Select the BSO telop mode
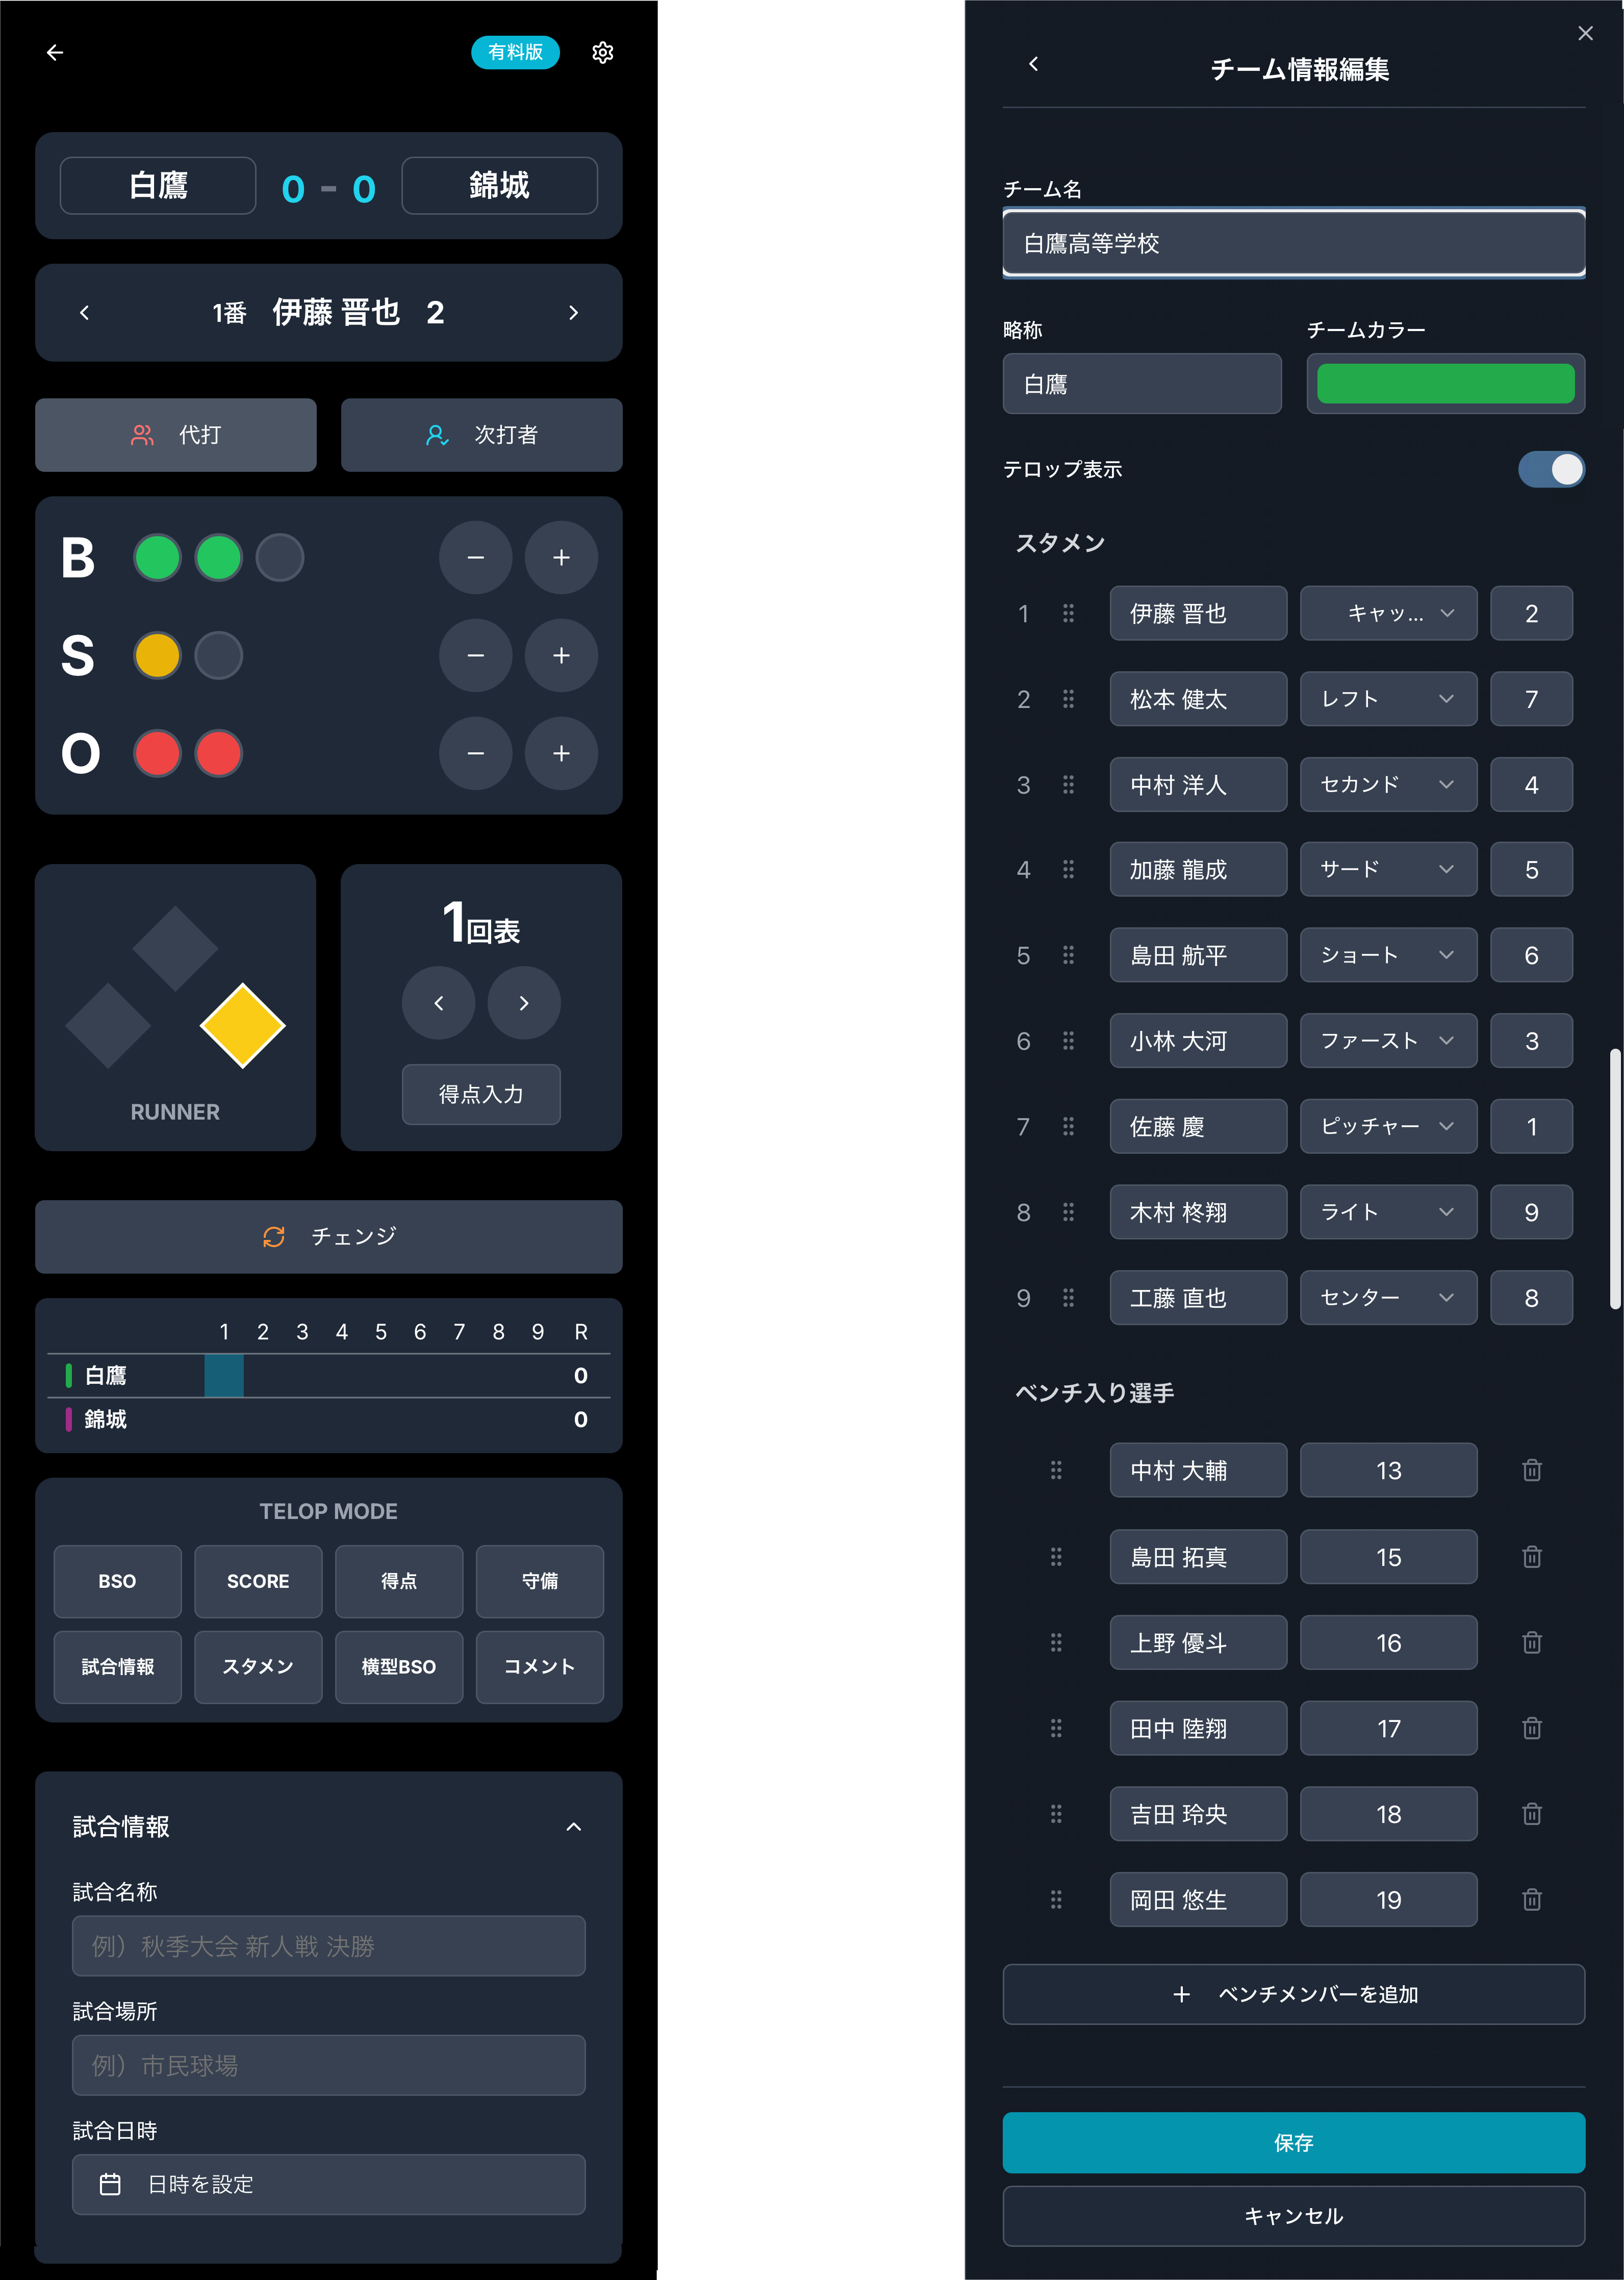This screenshot has width=1624, height=2280. pos(117,1581)
